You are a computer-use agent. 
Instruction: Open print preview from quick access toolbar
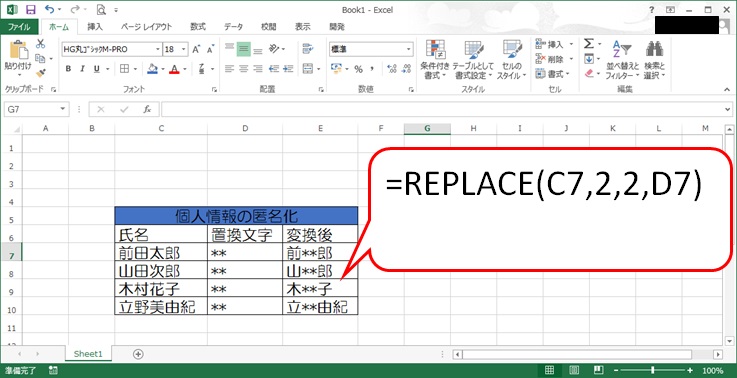pos(101,9)
